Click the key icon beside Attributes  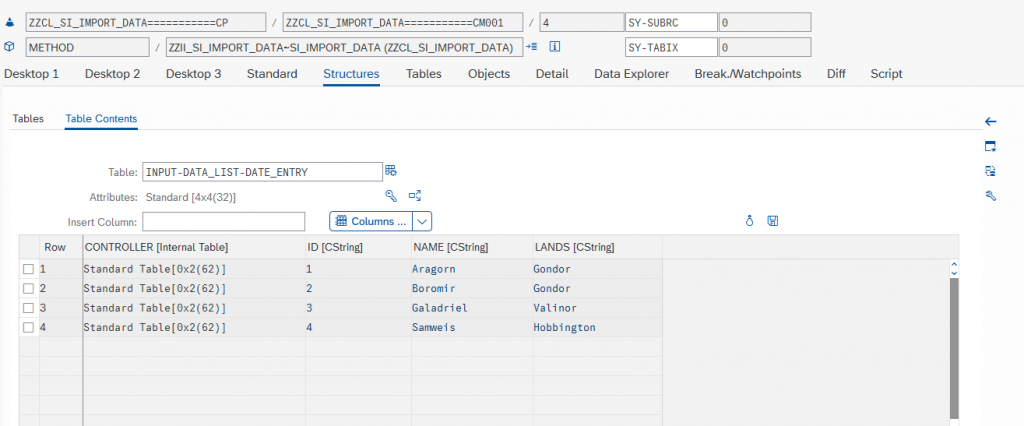click(x=391, y=195)
